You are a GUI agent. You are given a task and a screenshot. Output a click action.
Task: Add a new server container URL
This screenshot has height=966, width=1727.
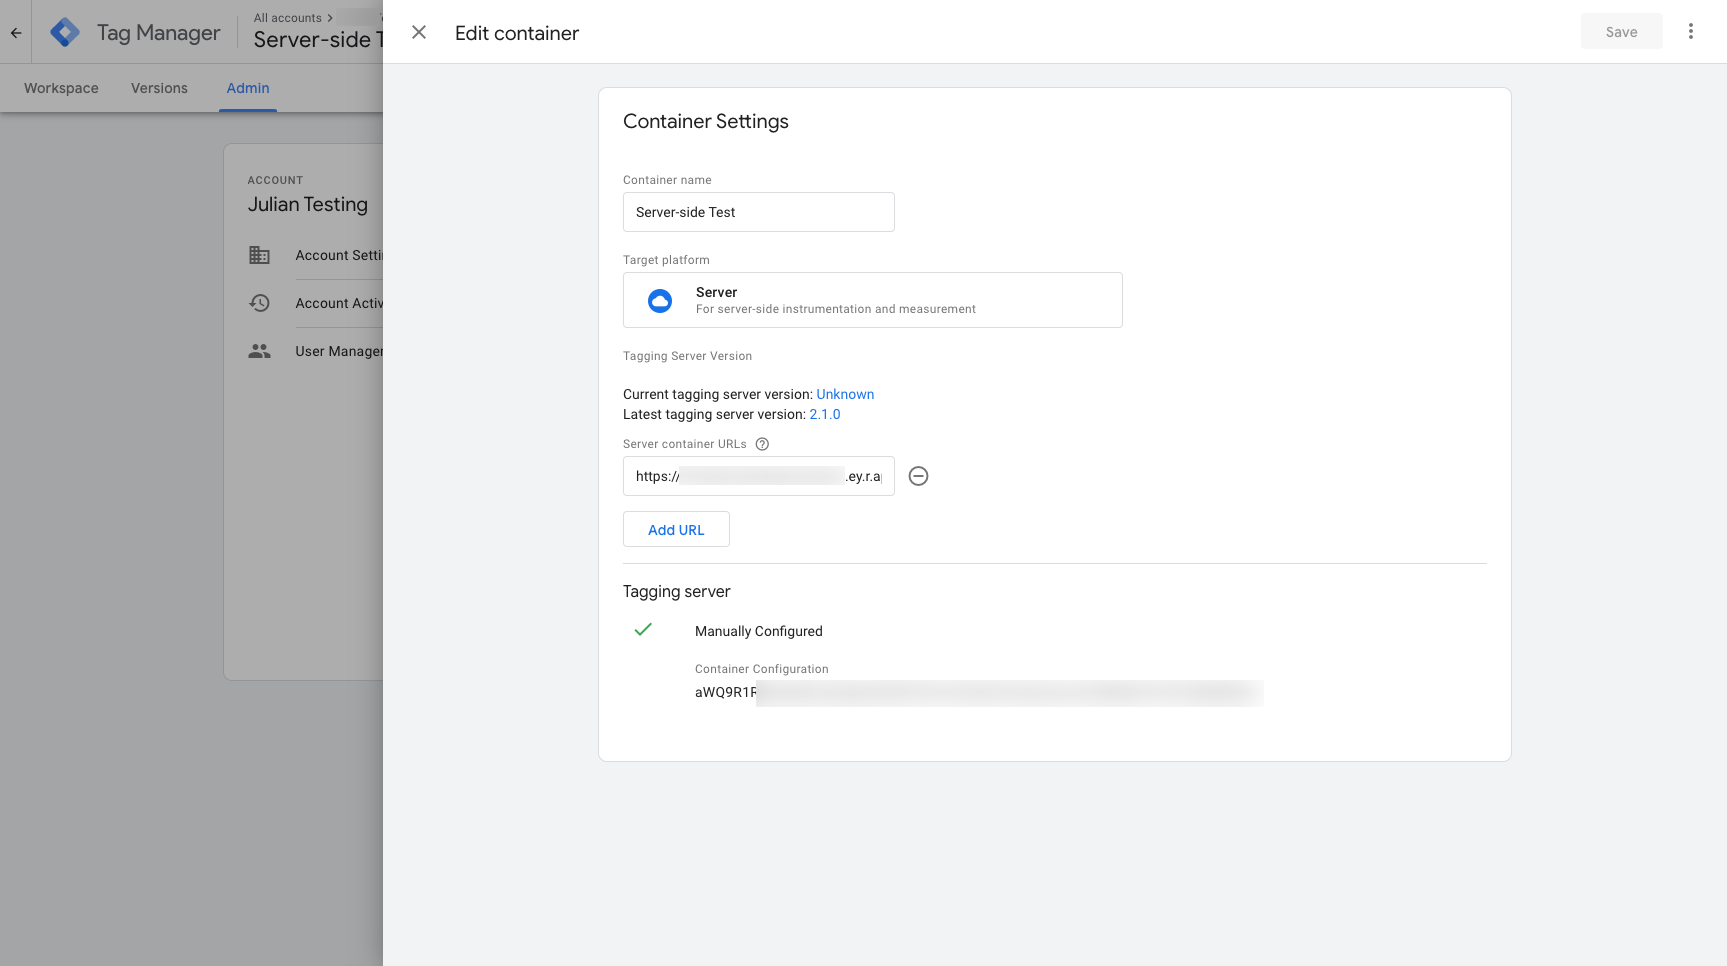click(x=676, y=529)
